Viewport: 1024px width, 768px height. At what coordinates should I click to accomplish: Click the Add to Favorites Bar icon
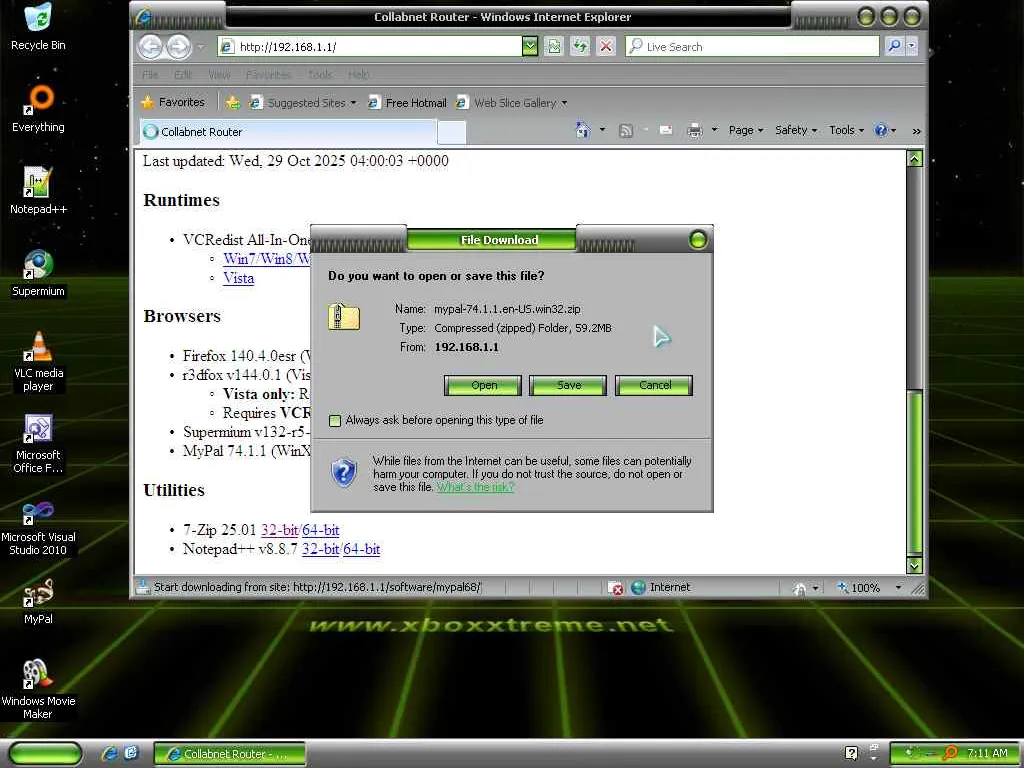coord(232,103)
